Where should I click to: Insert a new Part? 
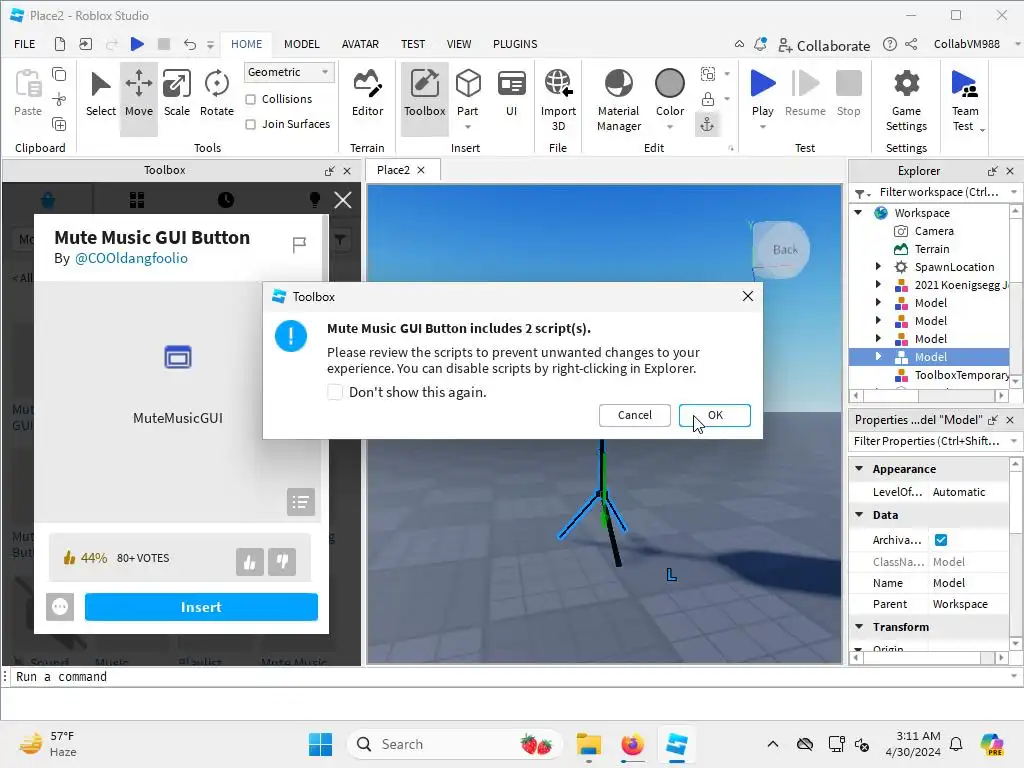coord(468,95)
